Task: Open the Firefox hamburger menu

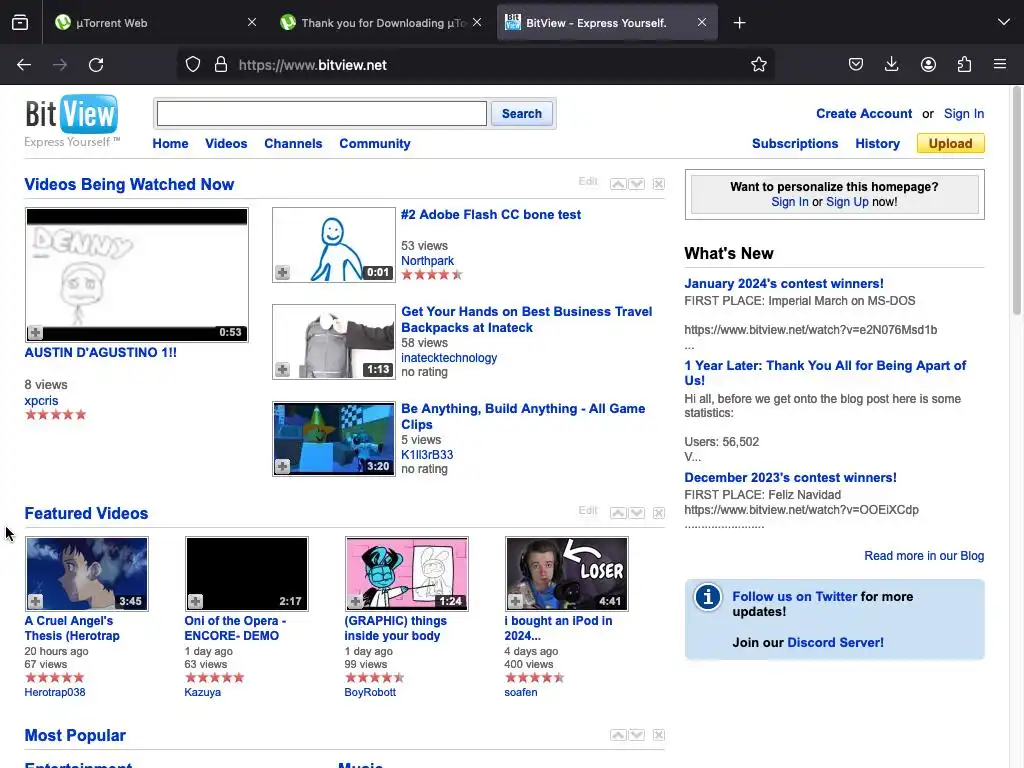Action: [x=1000, y=65]
